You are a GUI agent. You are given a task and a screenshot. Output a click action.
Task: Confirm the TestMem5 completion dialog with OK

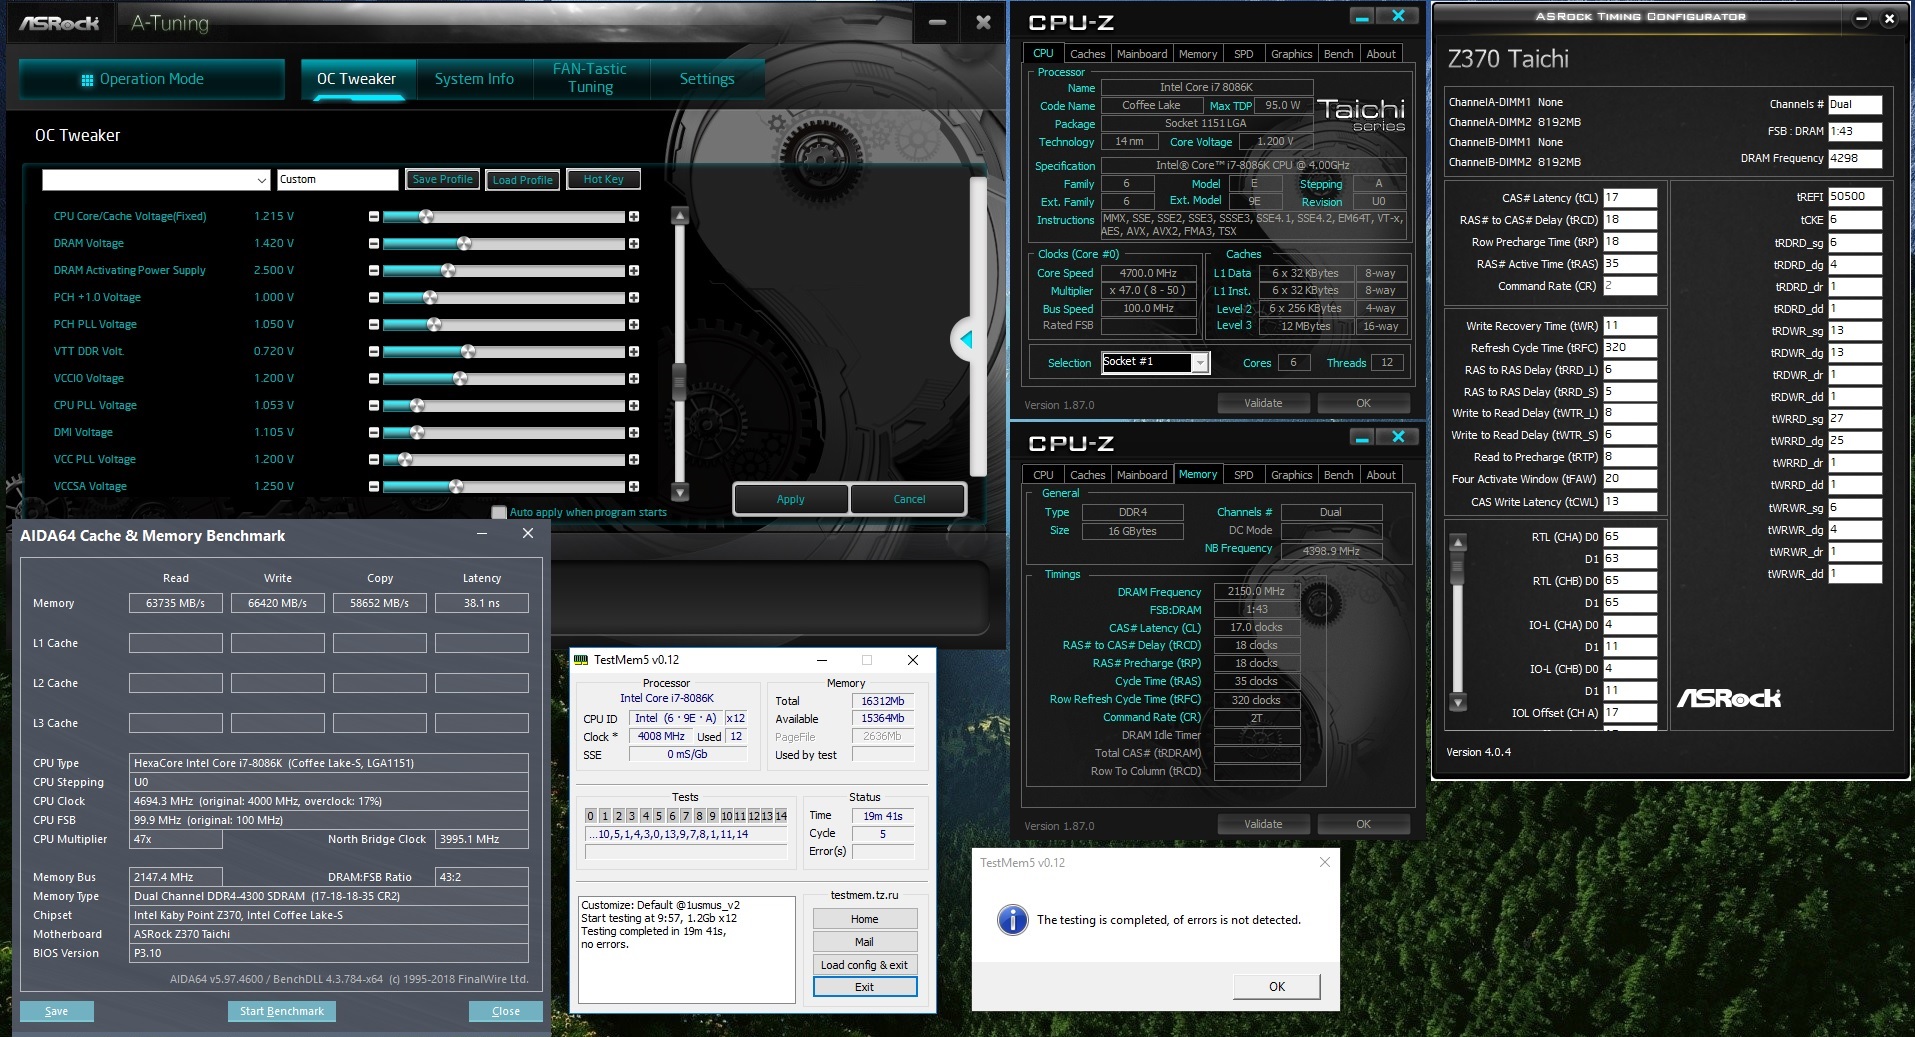tap(1277, 986)
